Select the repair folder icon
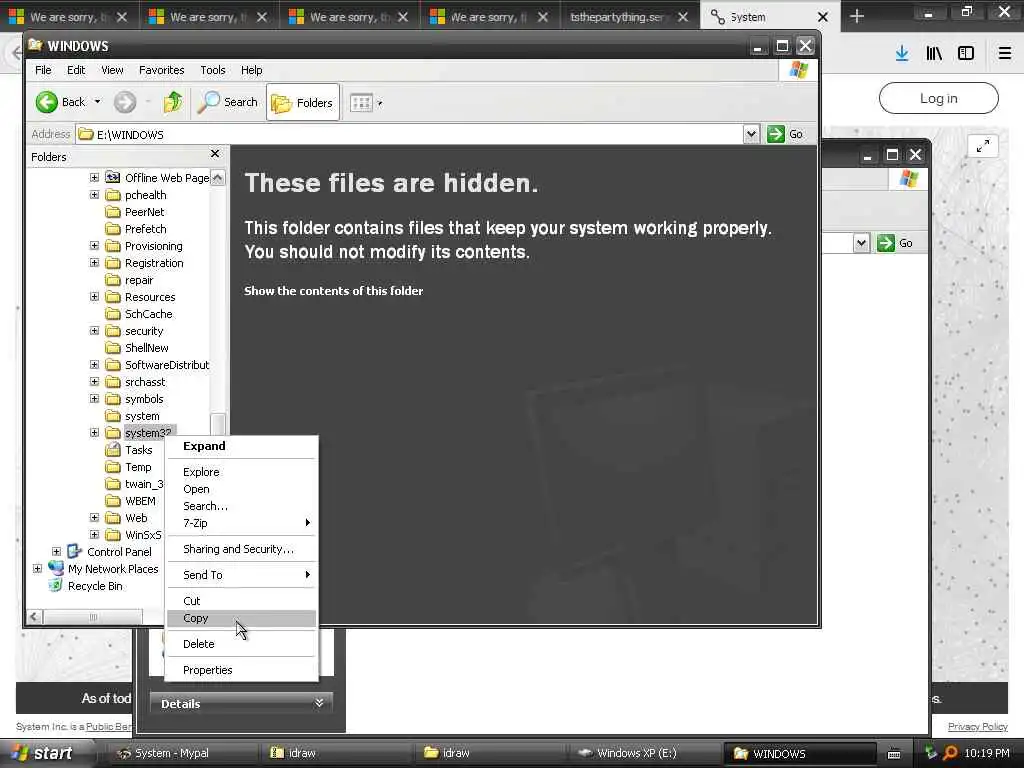1024x768 pixels. pos(113,280)
